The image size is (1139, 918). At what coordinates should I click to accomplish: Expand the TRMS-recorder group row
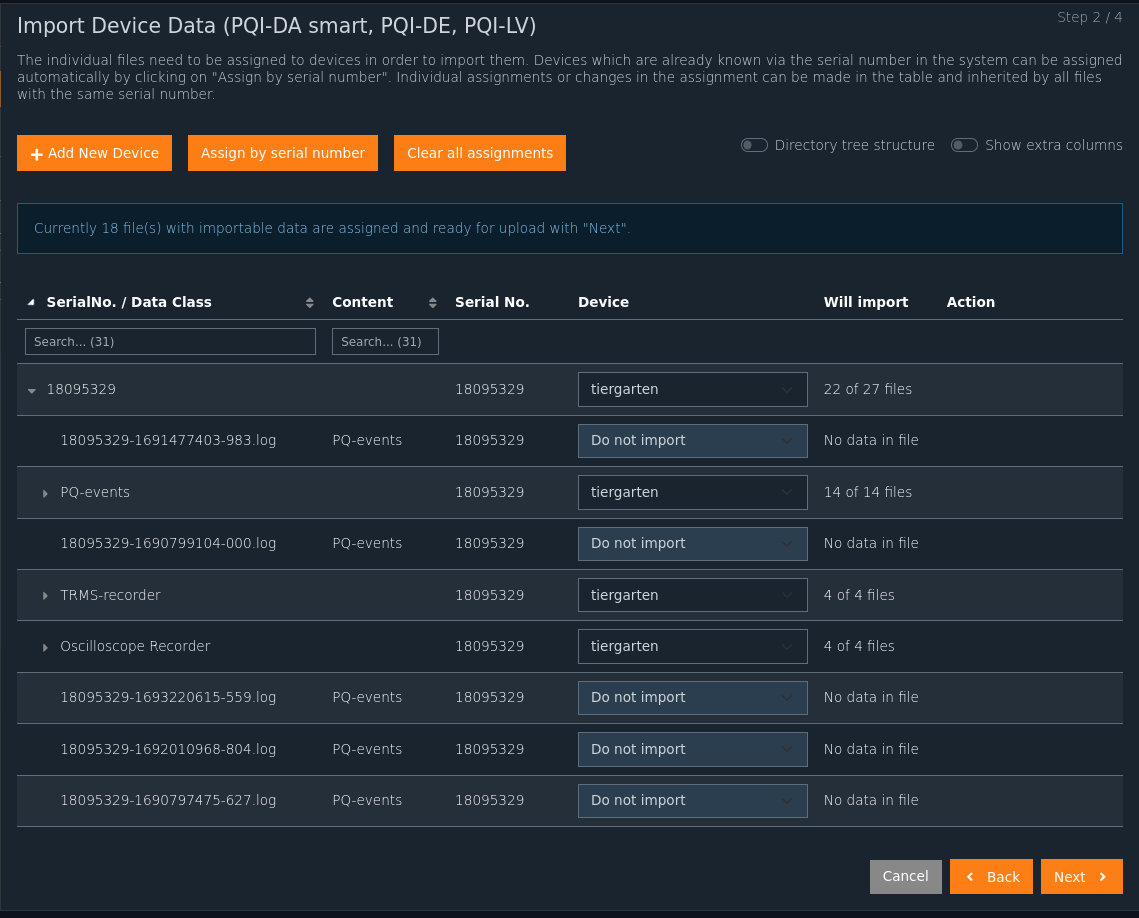(x=45, y=596)
